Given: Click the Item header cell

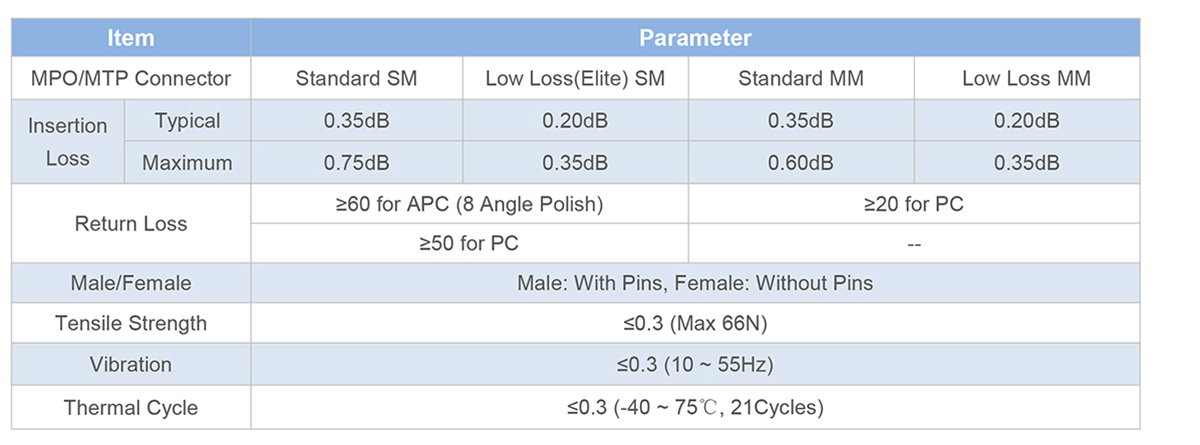Looking at the screenshot, I should pos(131,38).
